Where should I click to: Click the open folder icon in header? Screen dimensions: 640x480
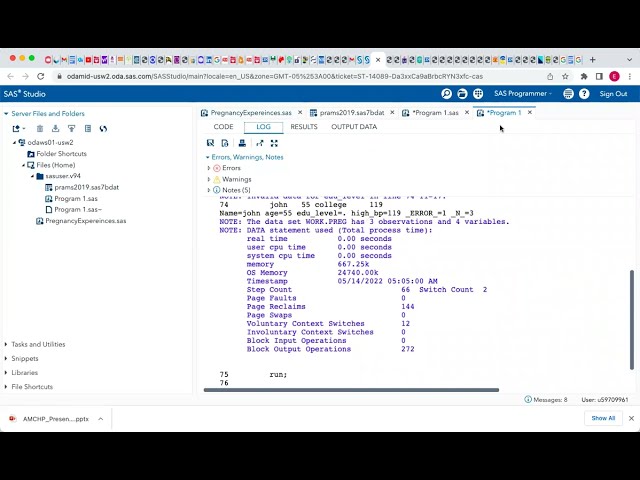click(x=462, y=94)
